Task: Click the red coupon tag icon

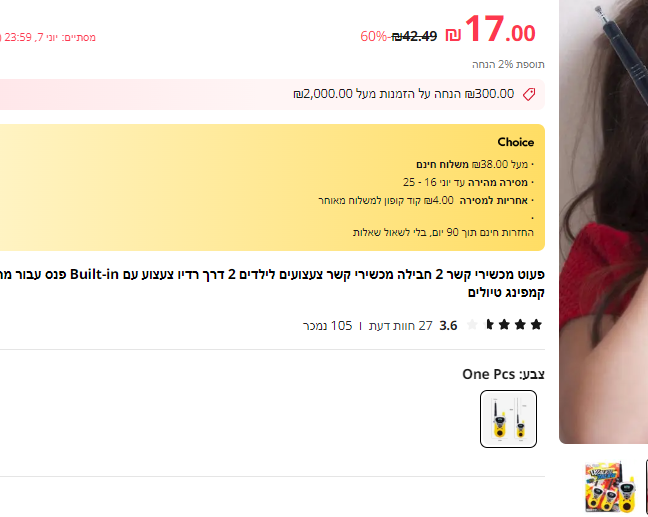Action: (529, 95)
